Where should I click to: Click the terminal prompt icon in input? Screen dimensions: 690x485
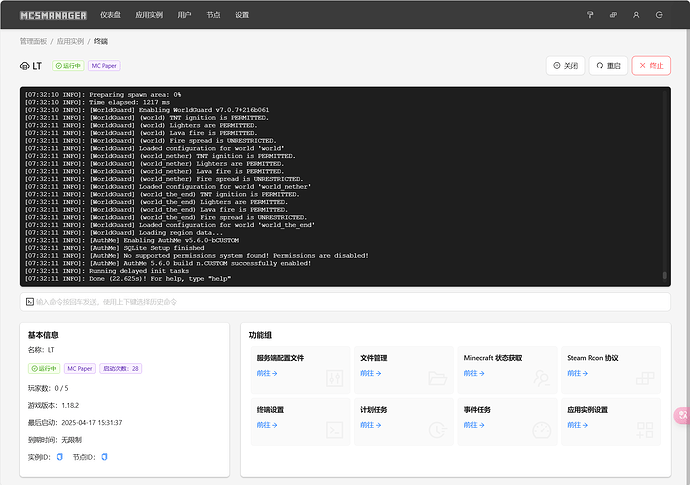pyautogui.click(x=30, y=302)
